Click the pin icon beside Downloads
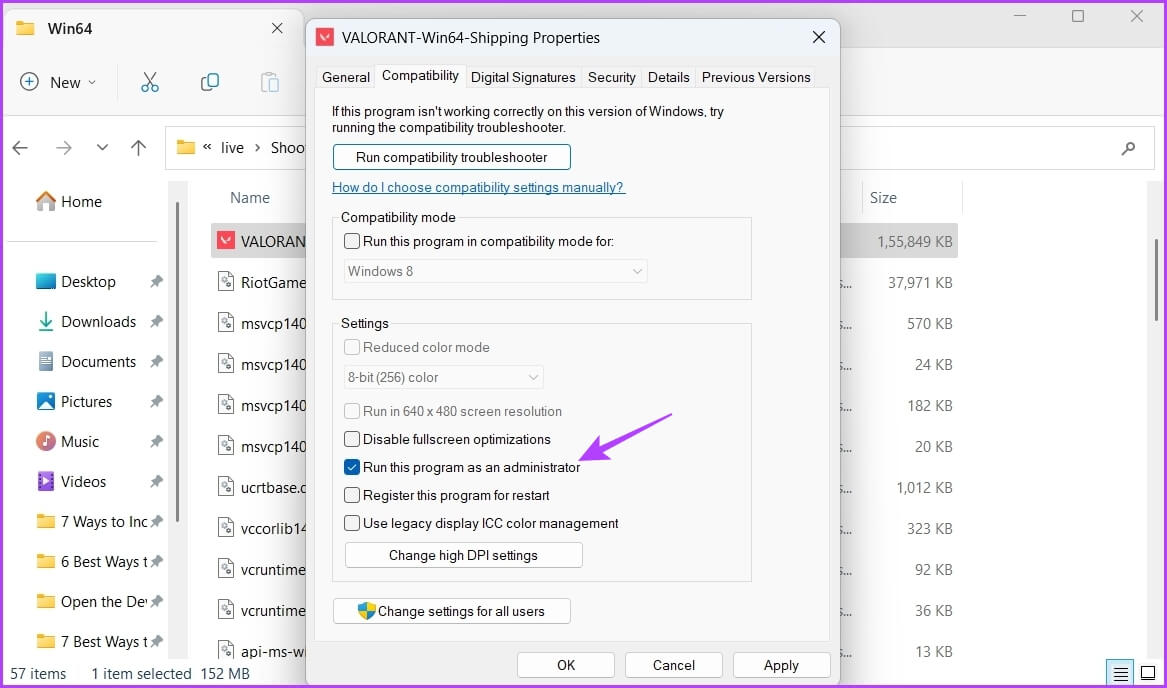The image size is (1167, 688). click(156, 322)
